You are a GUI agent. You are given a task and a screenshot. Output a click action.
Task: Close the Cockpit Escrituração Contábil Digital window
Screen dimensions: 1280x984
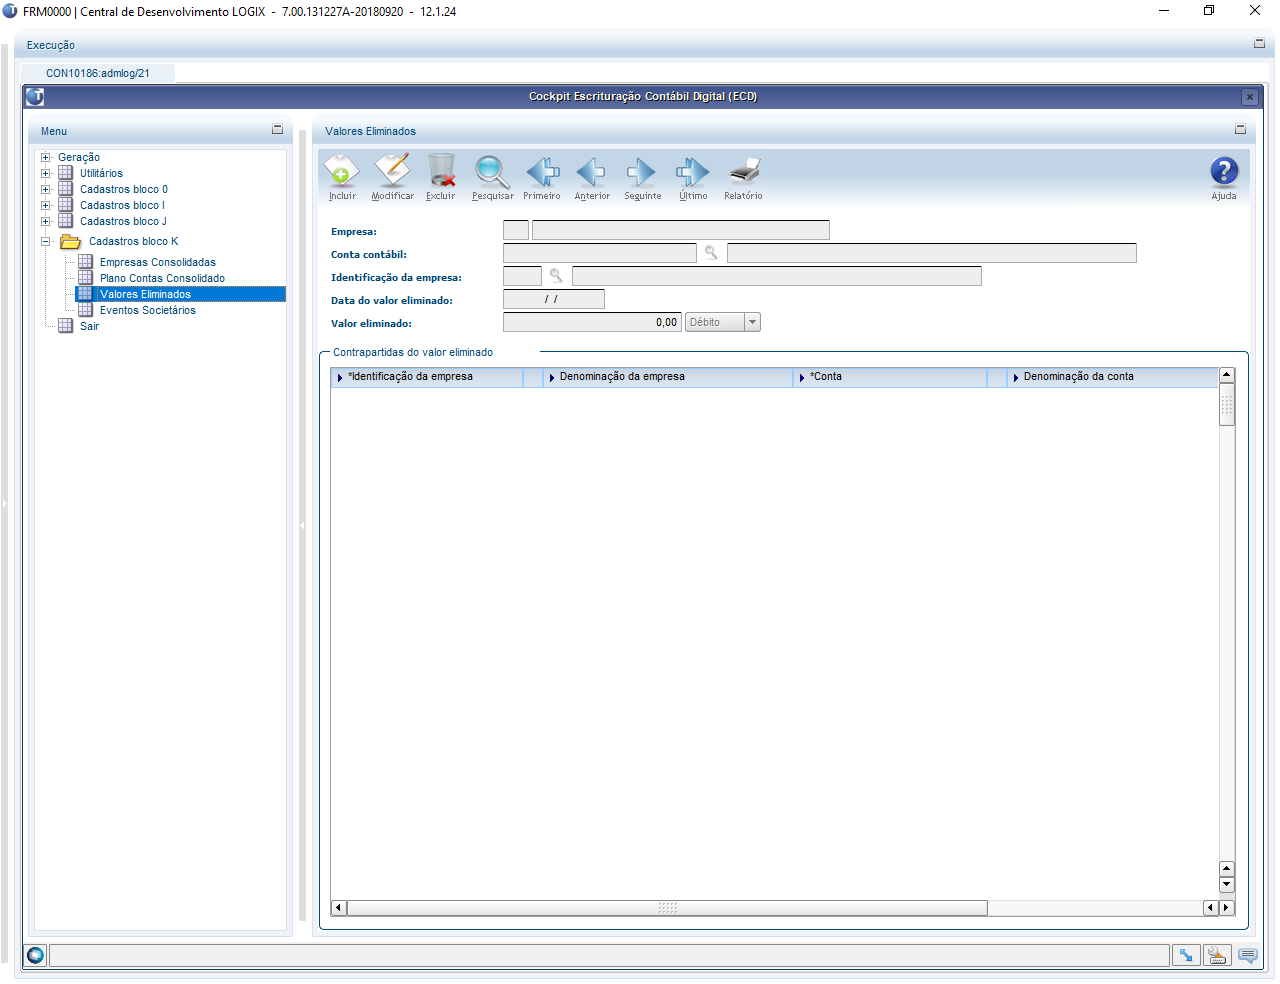click(x=1250, y=97)
